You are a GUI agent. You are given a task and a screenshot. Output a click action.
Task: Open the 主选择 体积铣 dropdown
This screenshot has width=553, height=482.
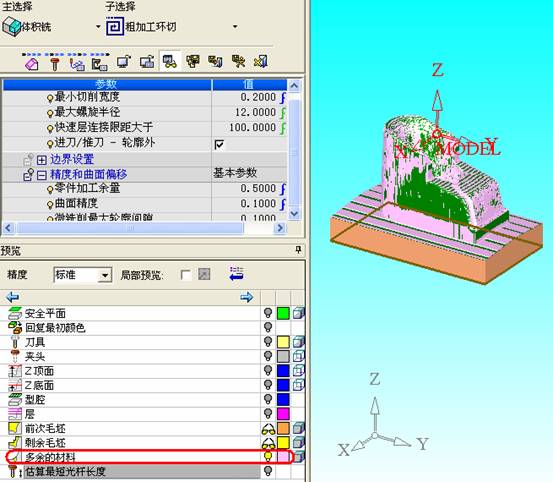98,26
